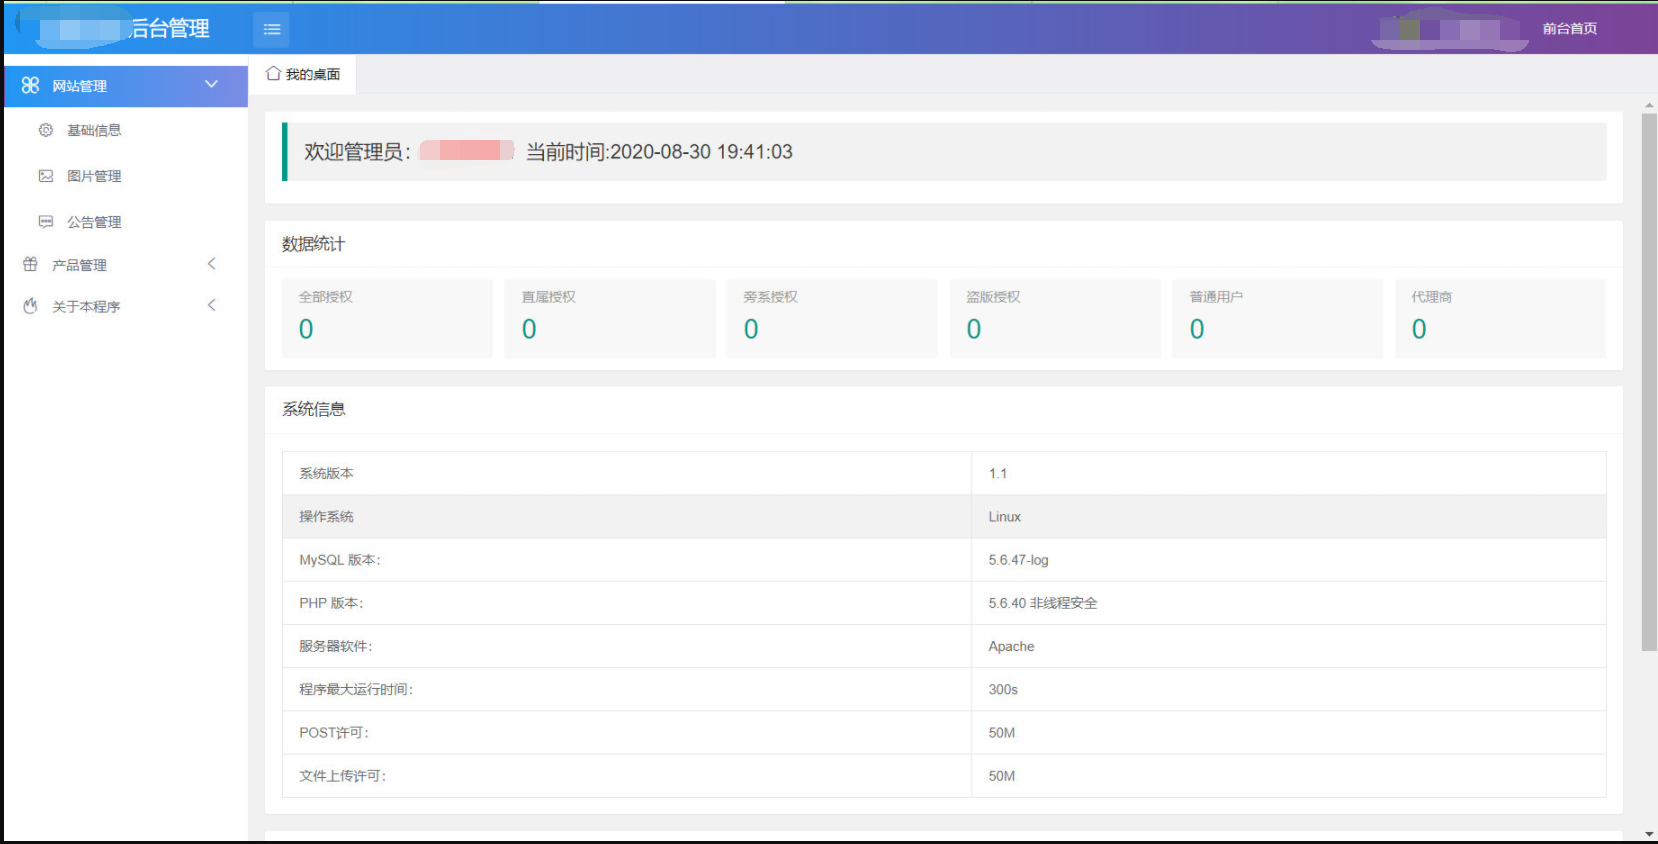Click the 代理商 statistics card

1499,317
